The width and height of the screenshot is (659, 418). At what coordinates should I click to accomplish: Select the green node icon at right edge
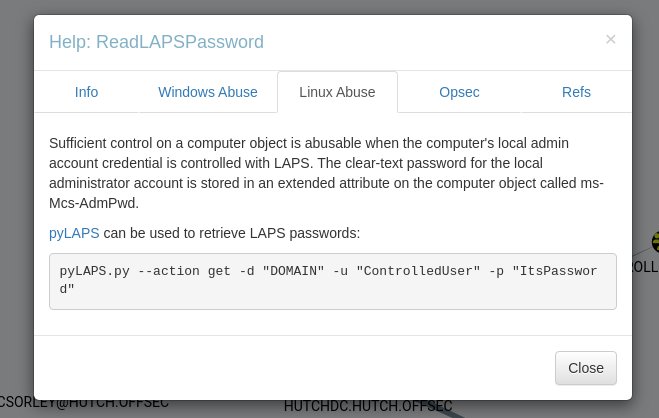point(655,241)
